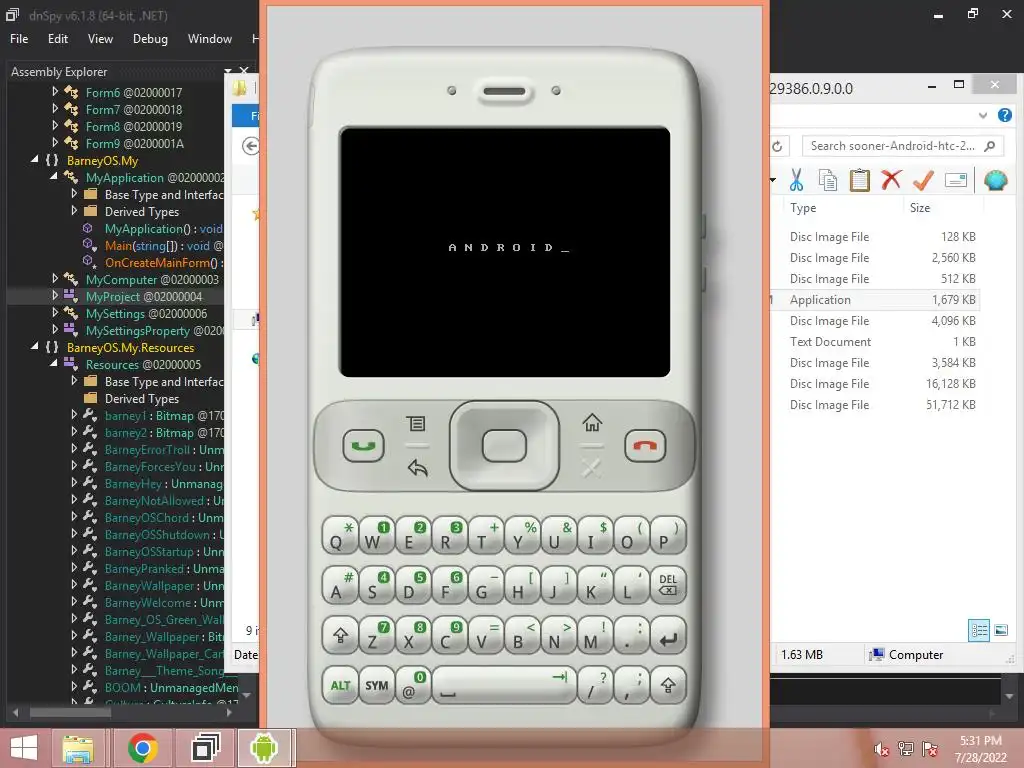Collapse the BarneyOS.My.Resources namespace node
The image size is (1024, 768).
pos(35,346)
